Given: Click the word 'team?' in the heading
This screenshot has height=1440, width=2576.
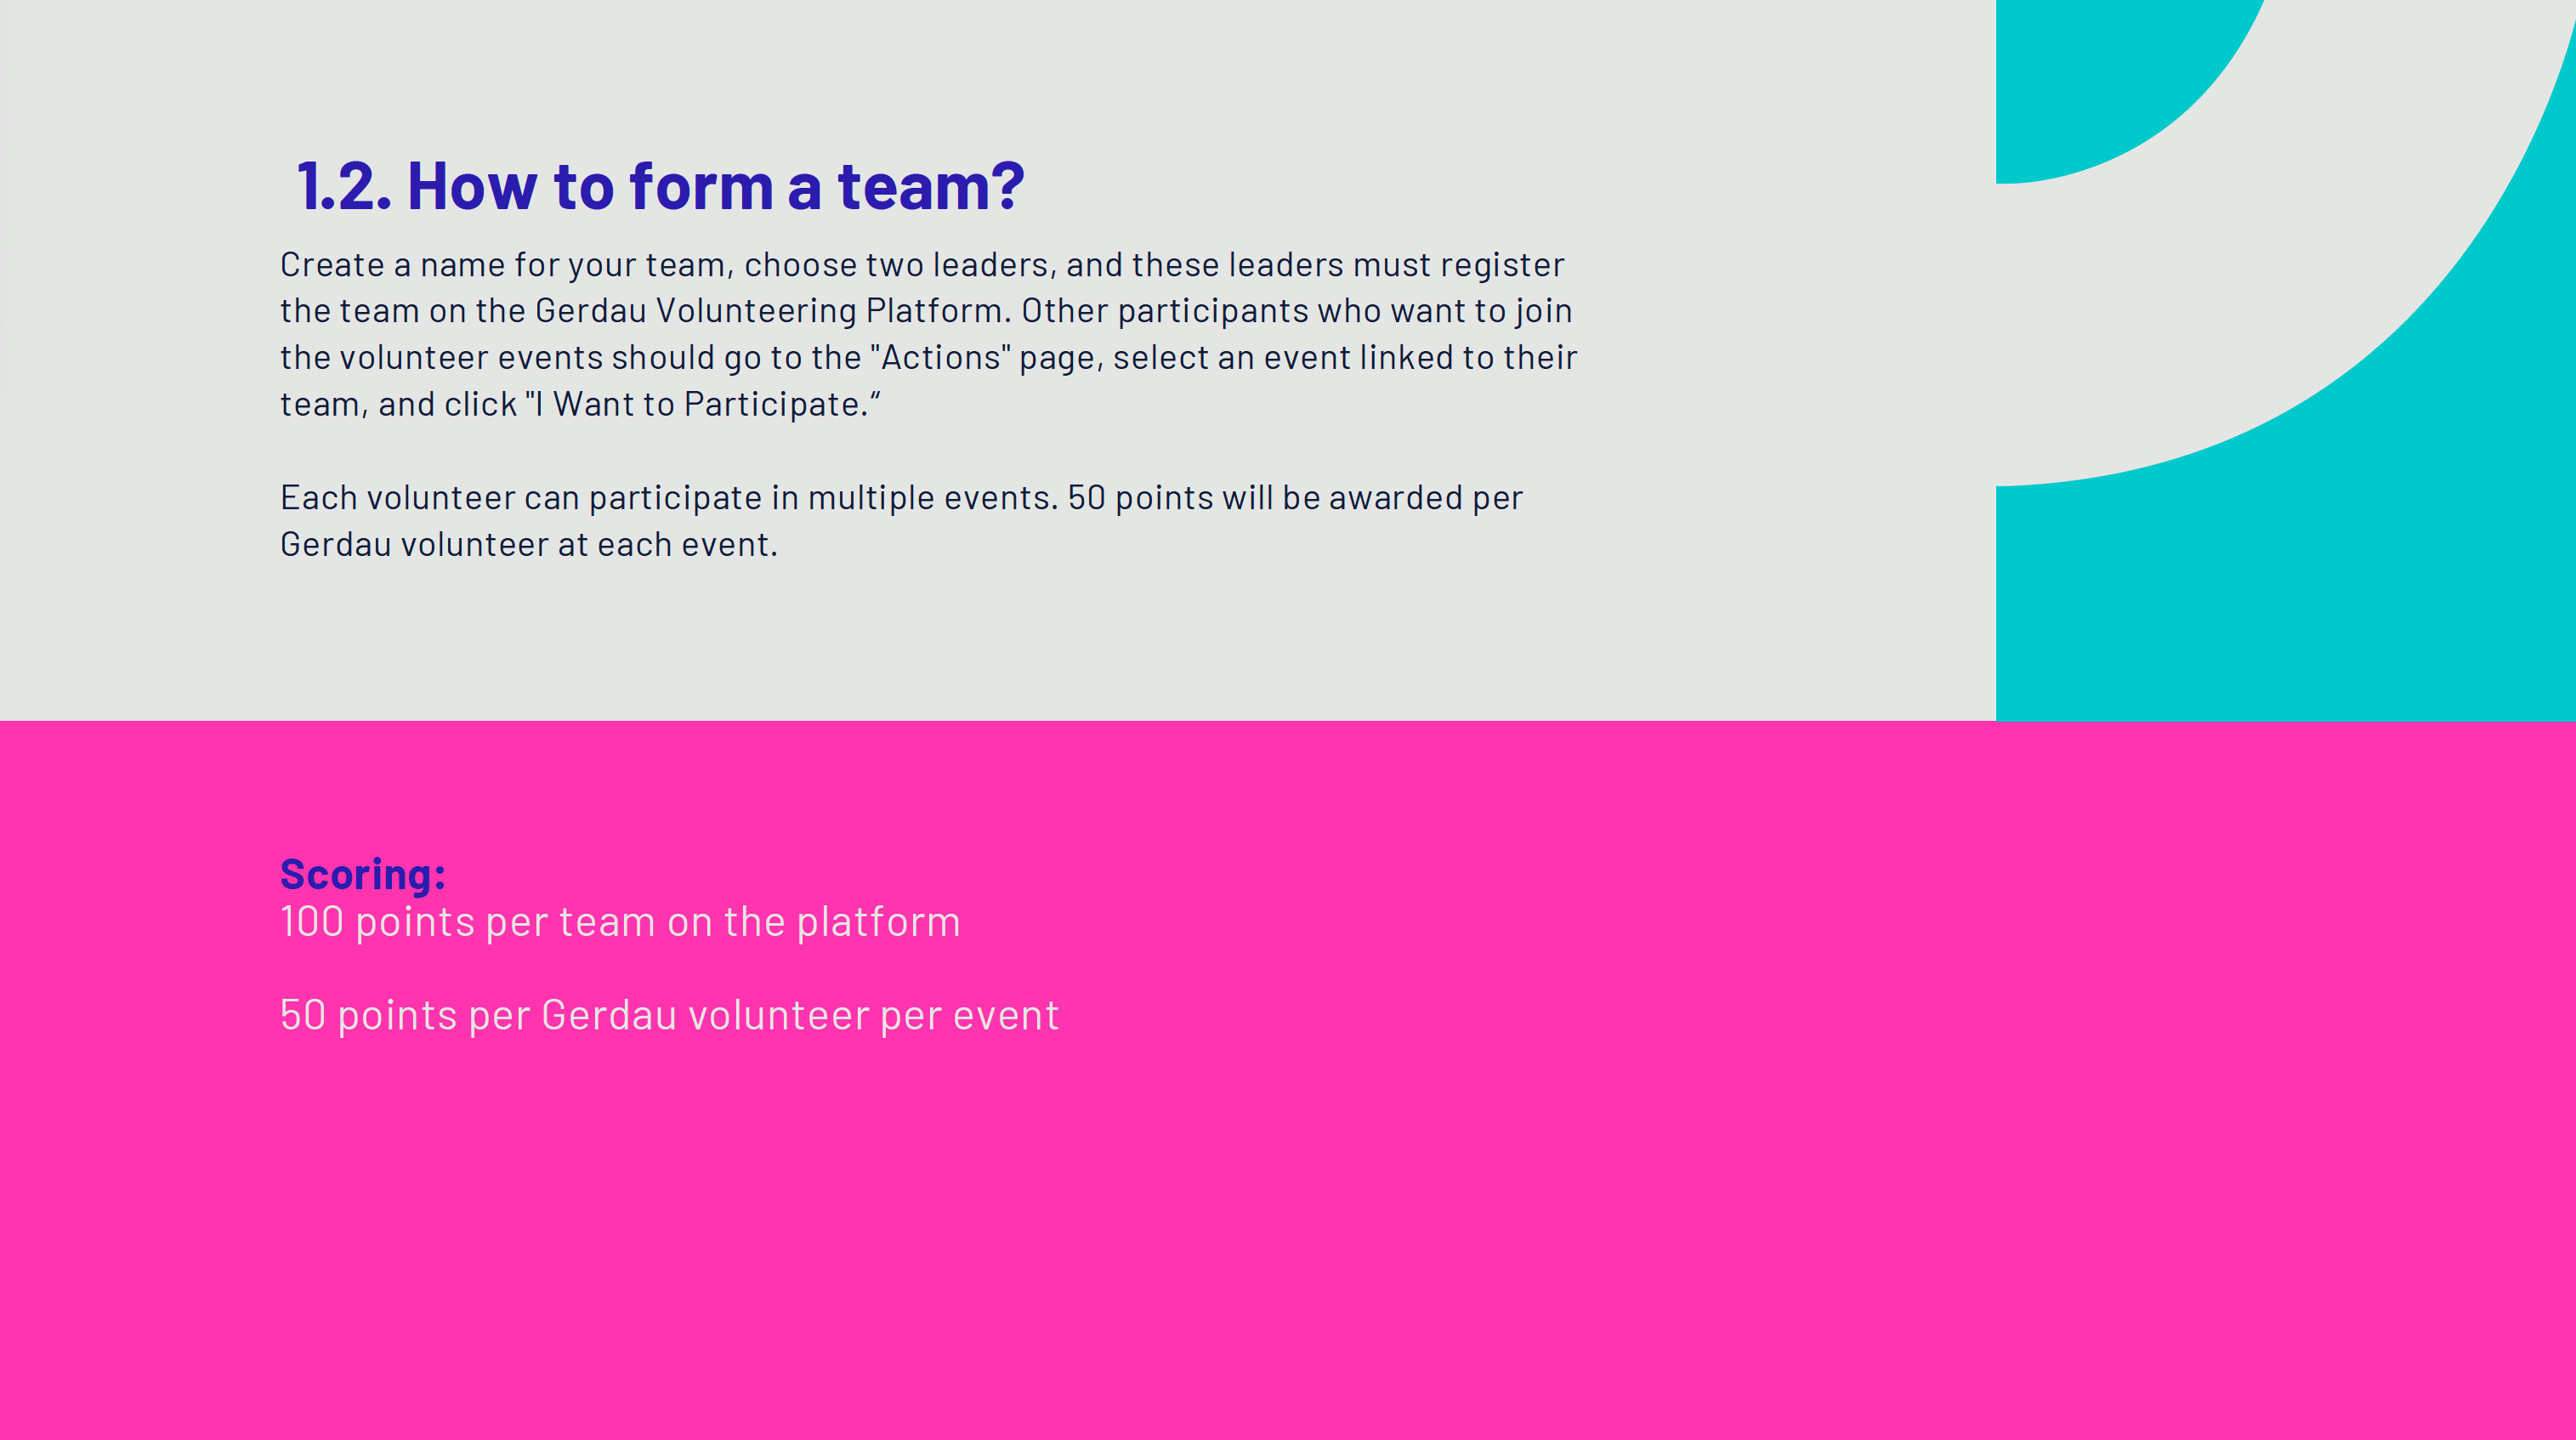Looking at the screenshot, I should [932, 186].
